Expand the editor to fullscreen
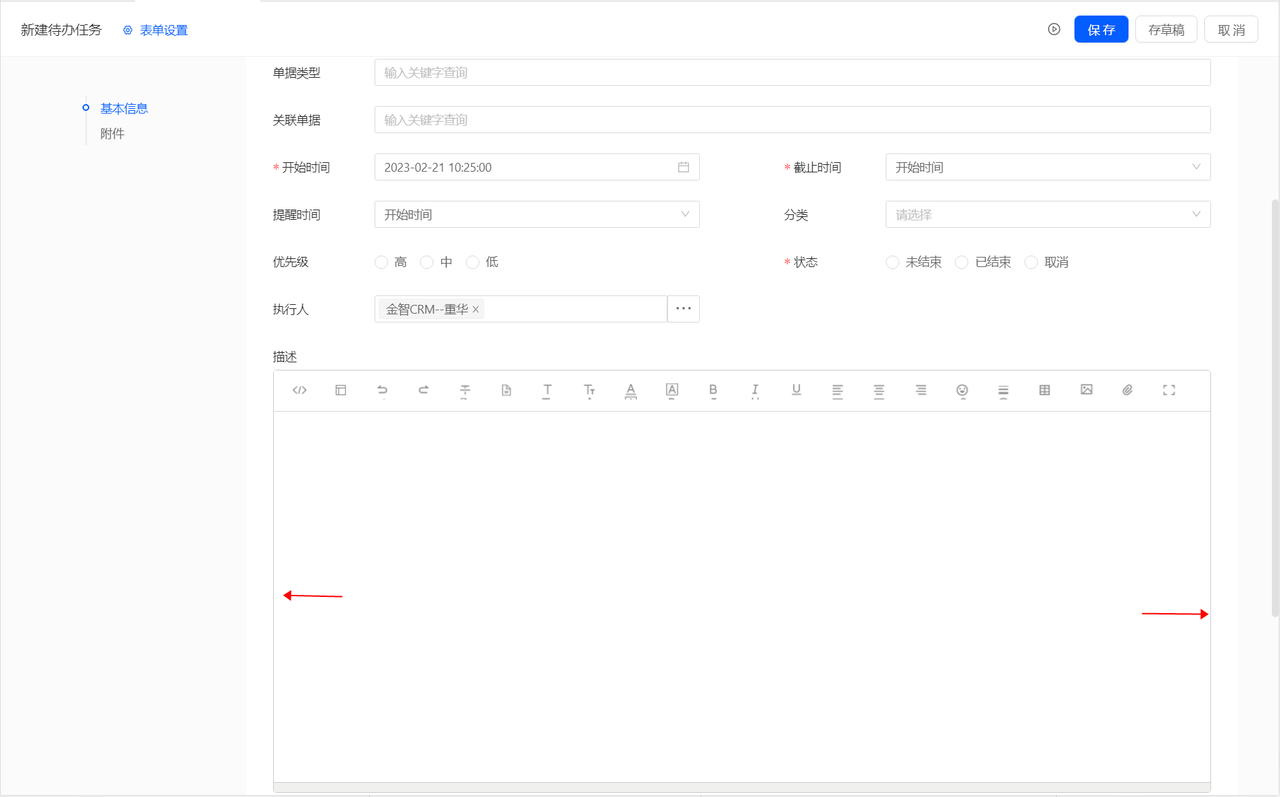Image resolution: width=1280 pixels, height=797 pixels. pyautogui.click(x=1169, y=390)
